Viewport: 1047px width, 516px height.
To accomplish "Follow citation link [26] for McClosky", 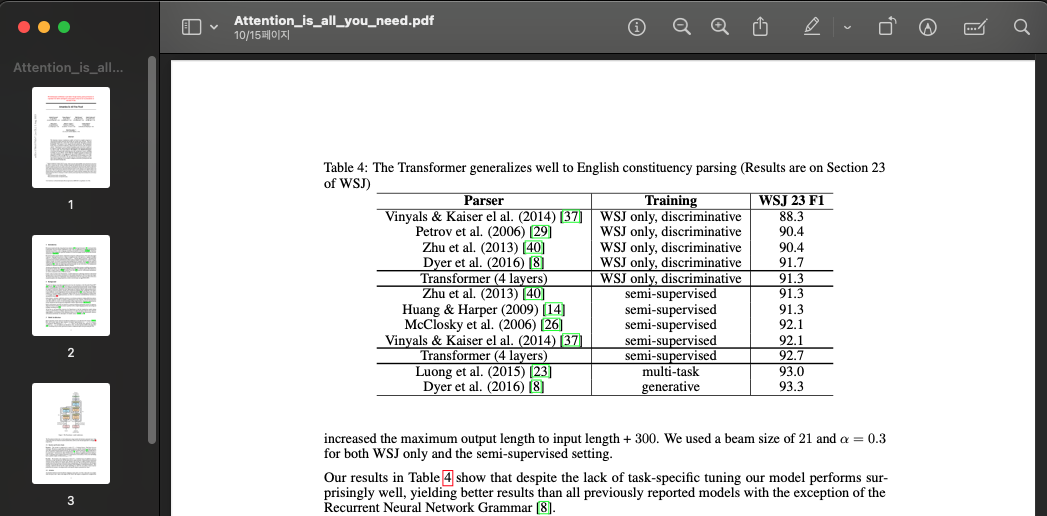I will 552,324.
